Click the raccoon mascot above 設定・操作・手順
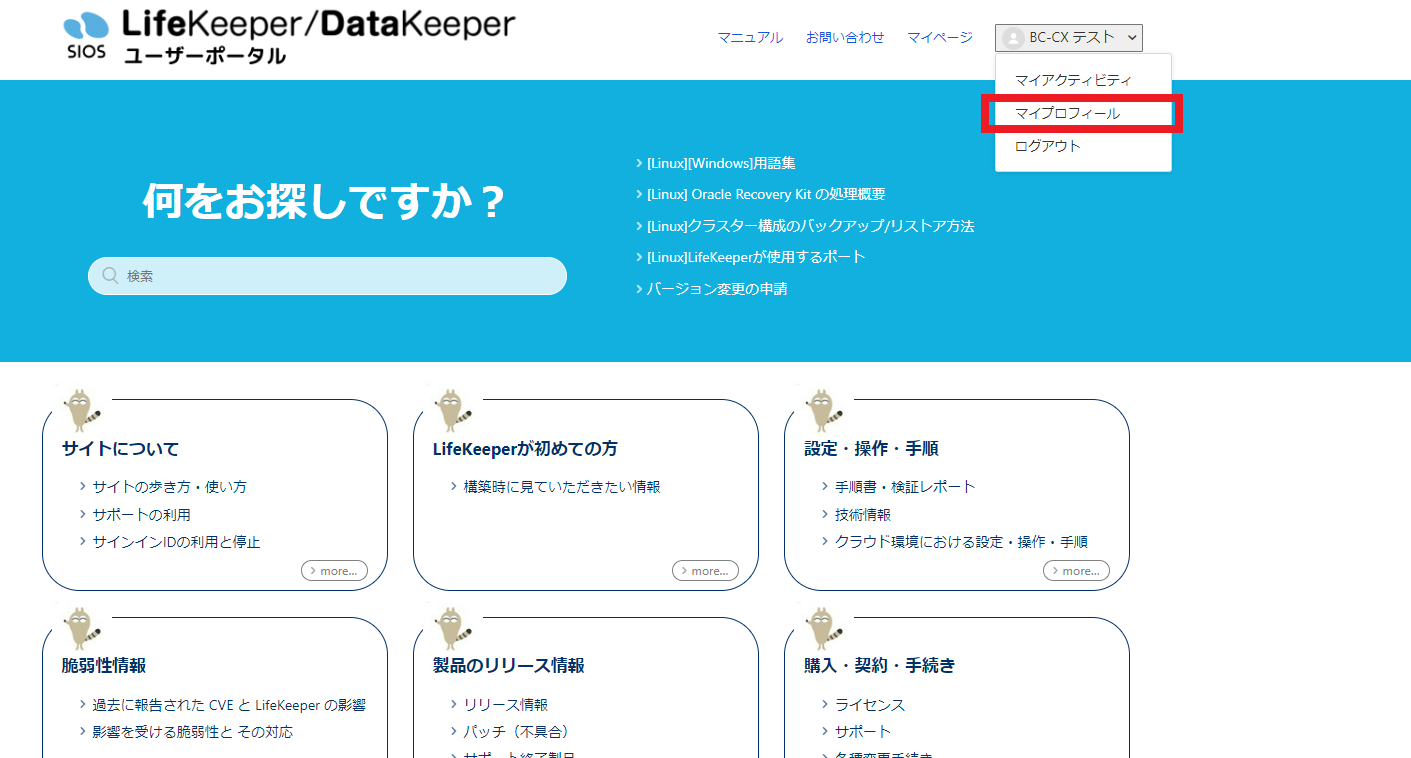 [x=824, y=409]
